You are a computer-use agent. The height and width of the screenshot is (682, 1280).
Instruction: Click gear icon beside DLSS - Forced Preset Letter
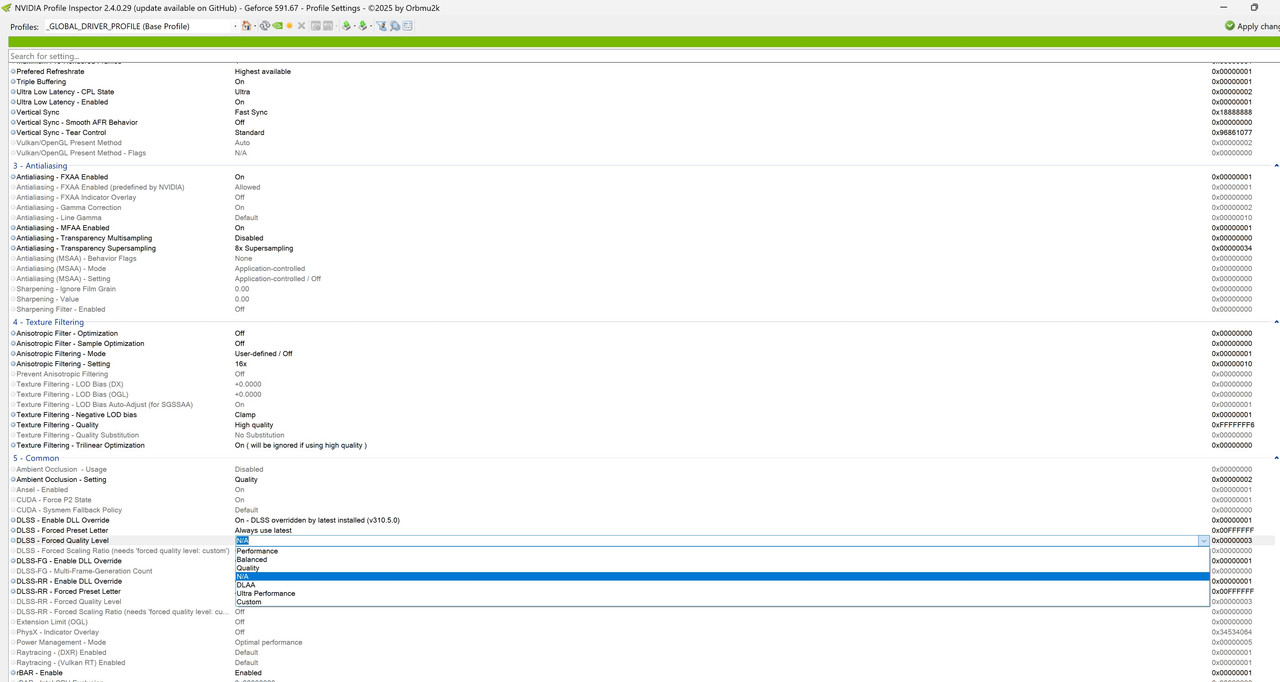(x=13, y=530)
